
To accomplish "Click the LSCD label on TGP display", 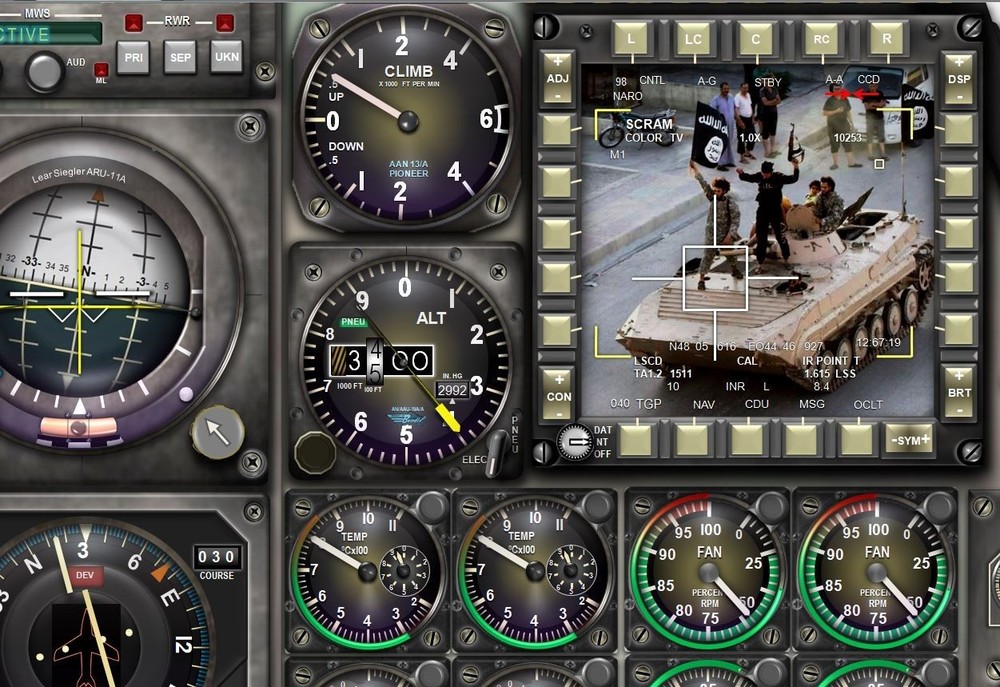I will point(648,361).
